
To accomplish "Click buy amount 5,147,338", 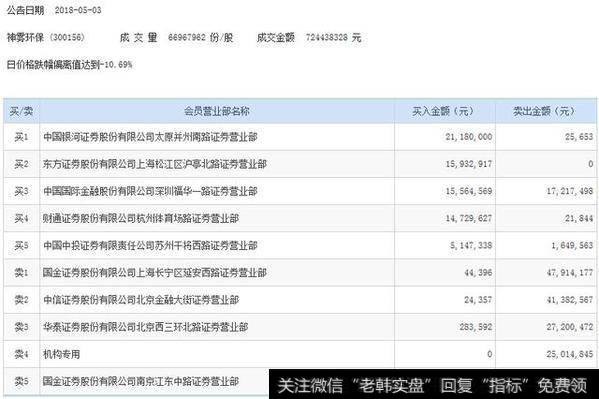I will [x=471, y=245].
